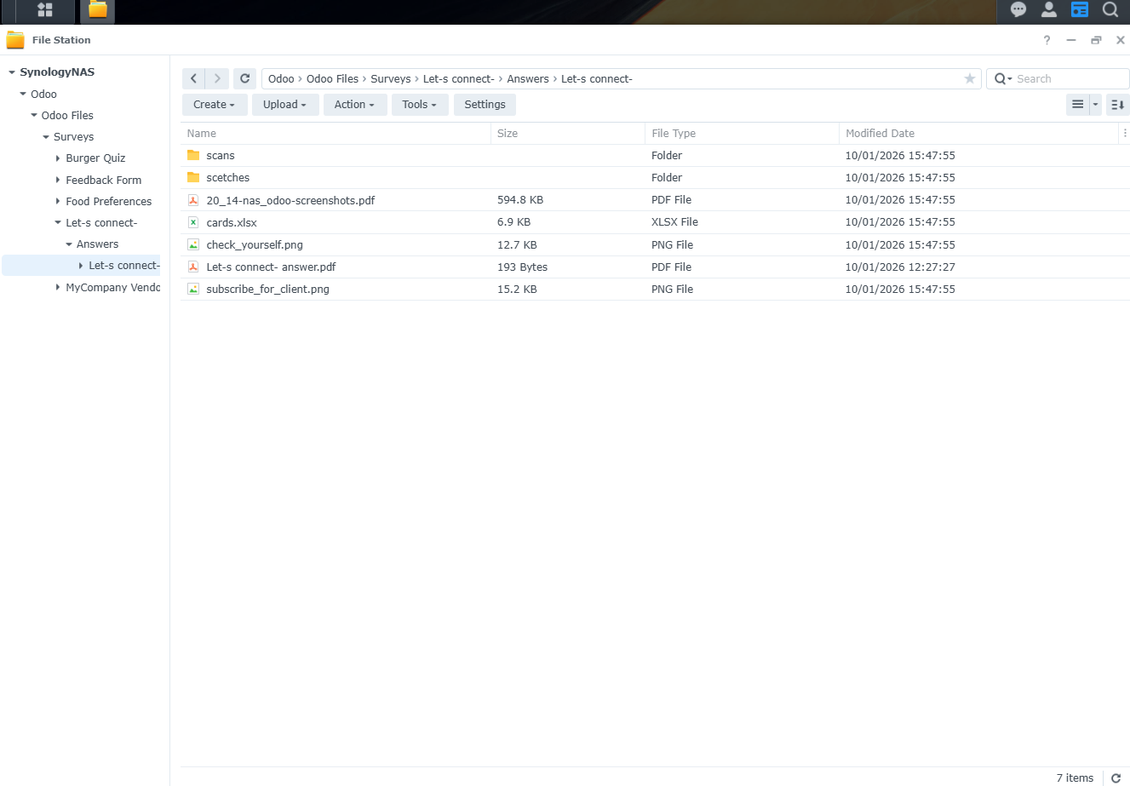
Task: Open File Station help question mark
Action: point(1046,40)
